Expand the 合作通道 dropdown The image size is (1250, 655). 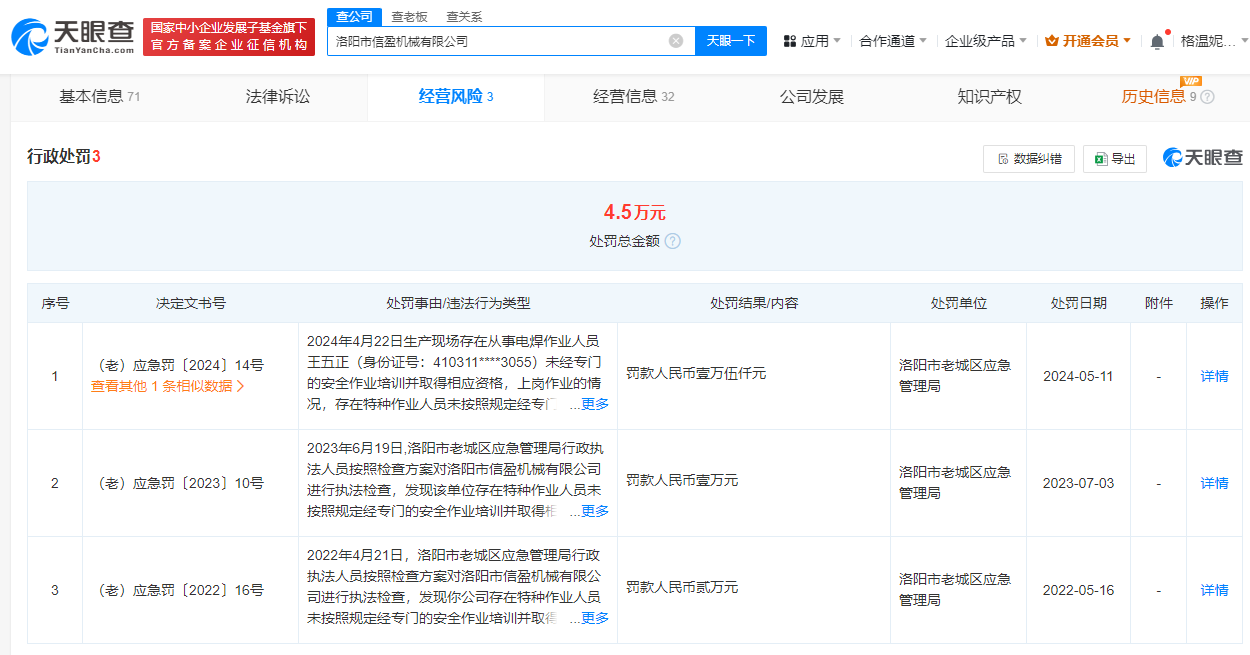pyautogui.click(x=892, y=41)
